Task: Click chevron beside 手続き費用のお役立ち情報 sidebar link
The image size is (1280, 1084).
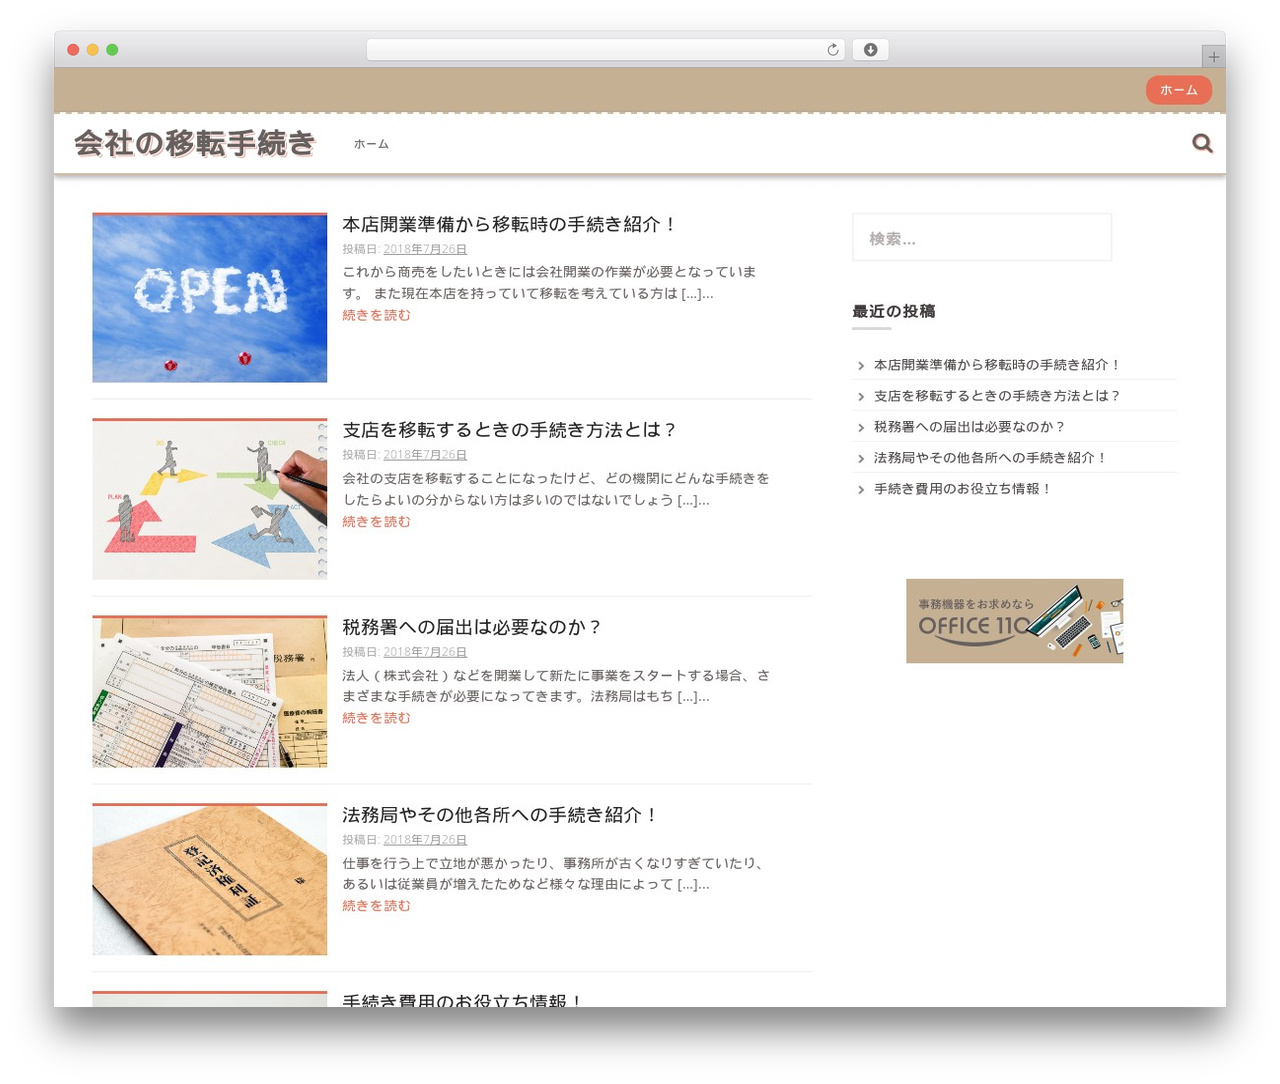Action: point(861,490)
